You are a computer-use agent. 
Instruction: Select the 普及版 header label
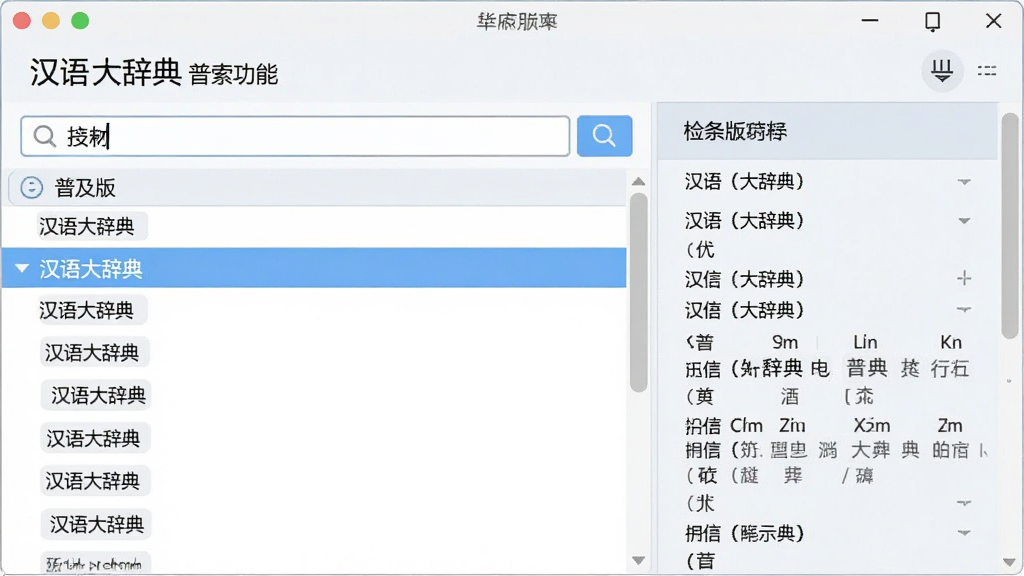85,188
